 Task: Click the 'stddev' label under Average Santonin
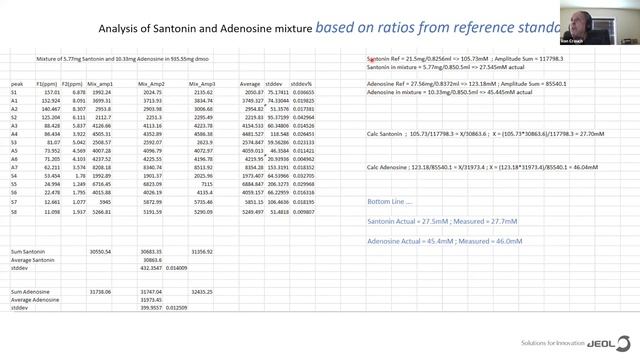[19, 268]
